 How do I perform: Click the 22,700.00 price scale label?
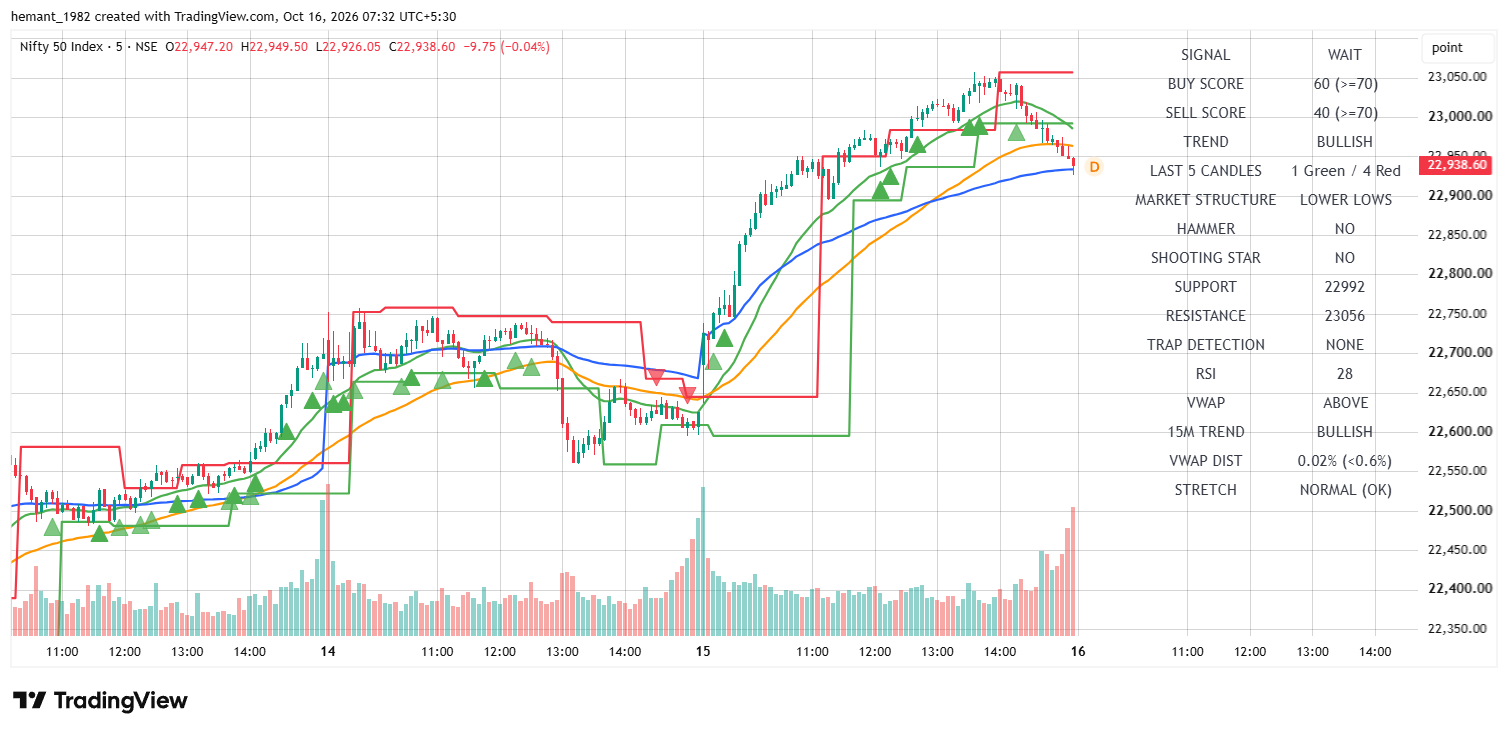(x=1461, y=352)
